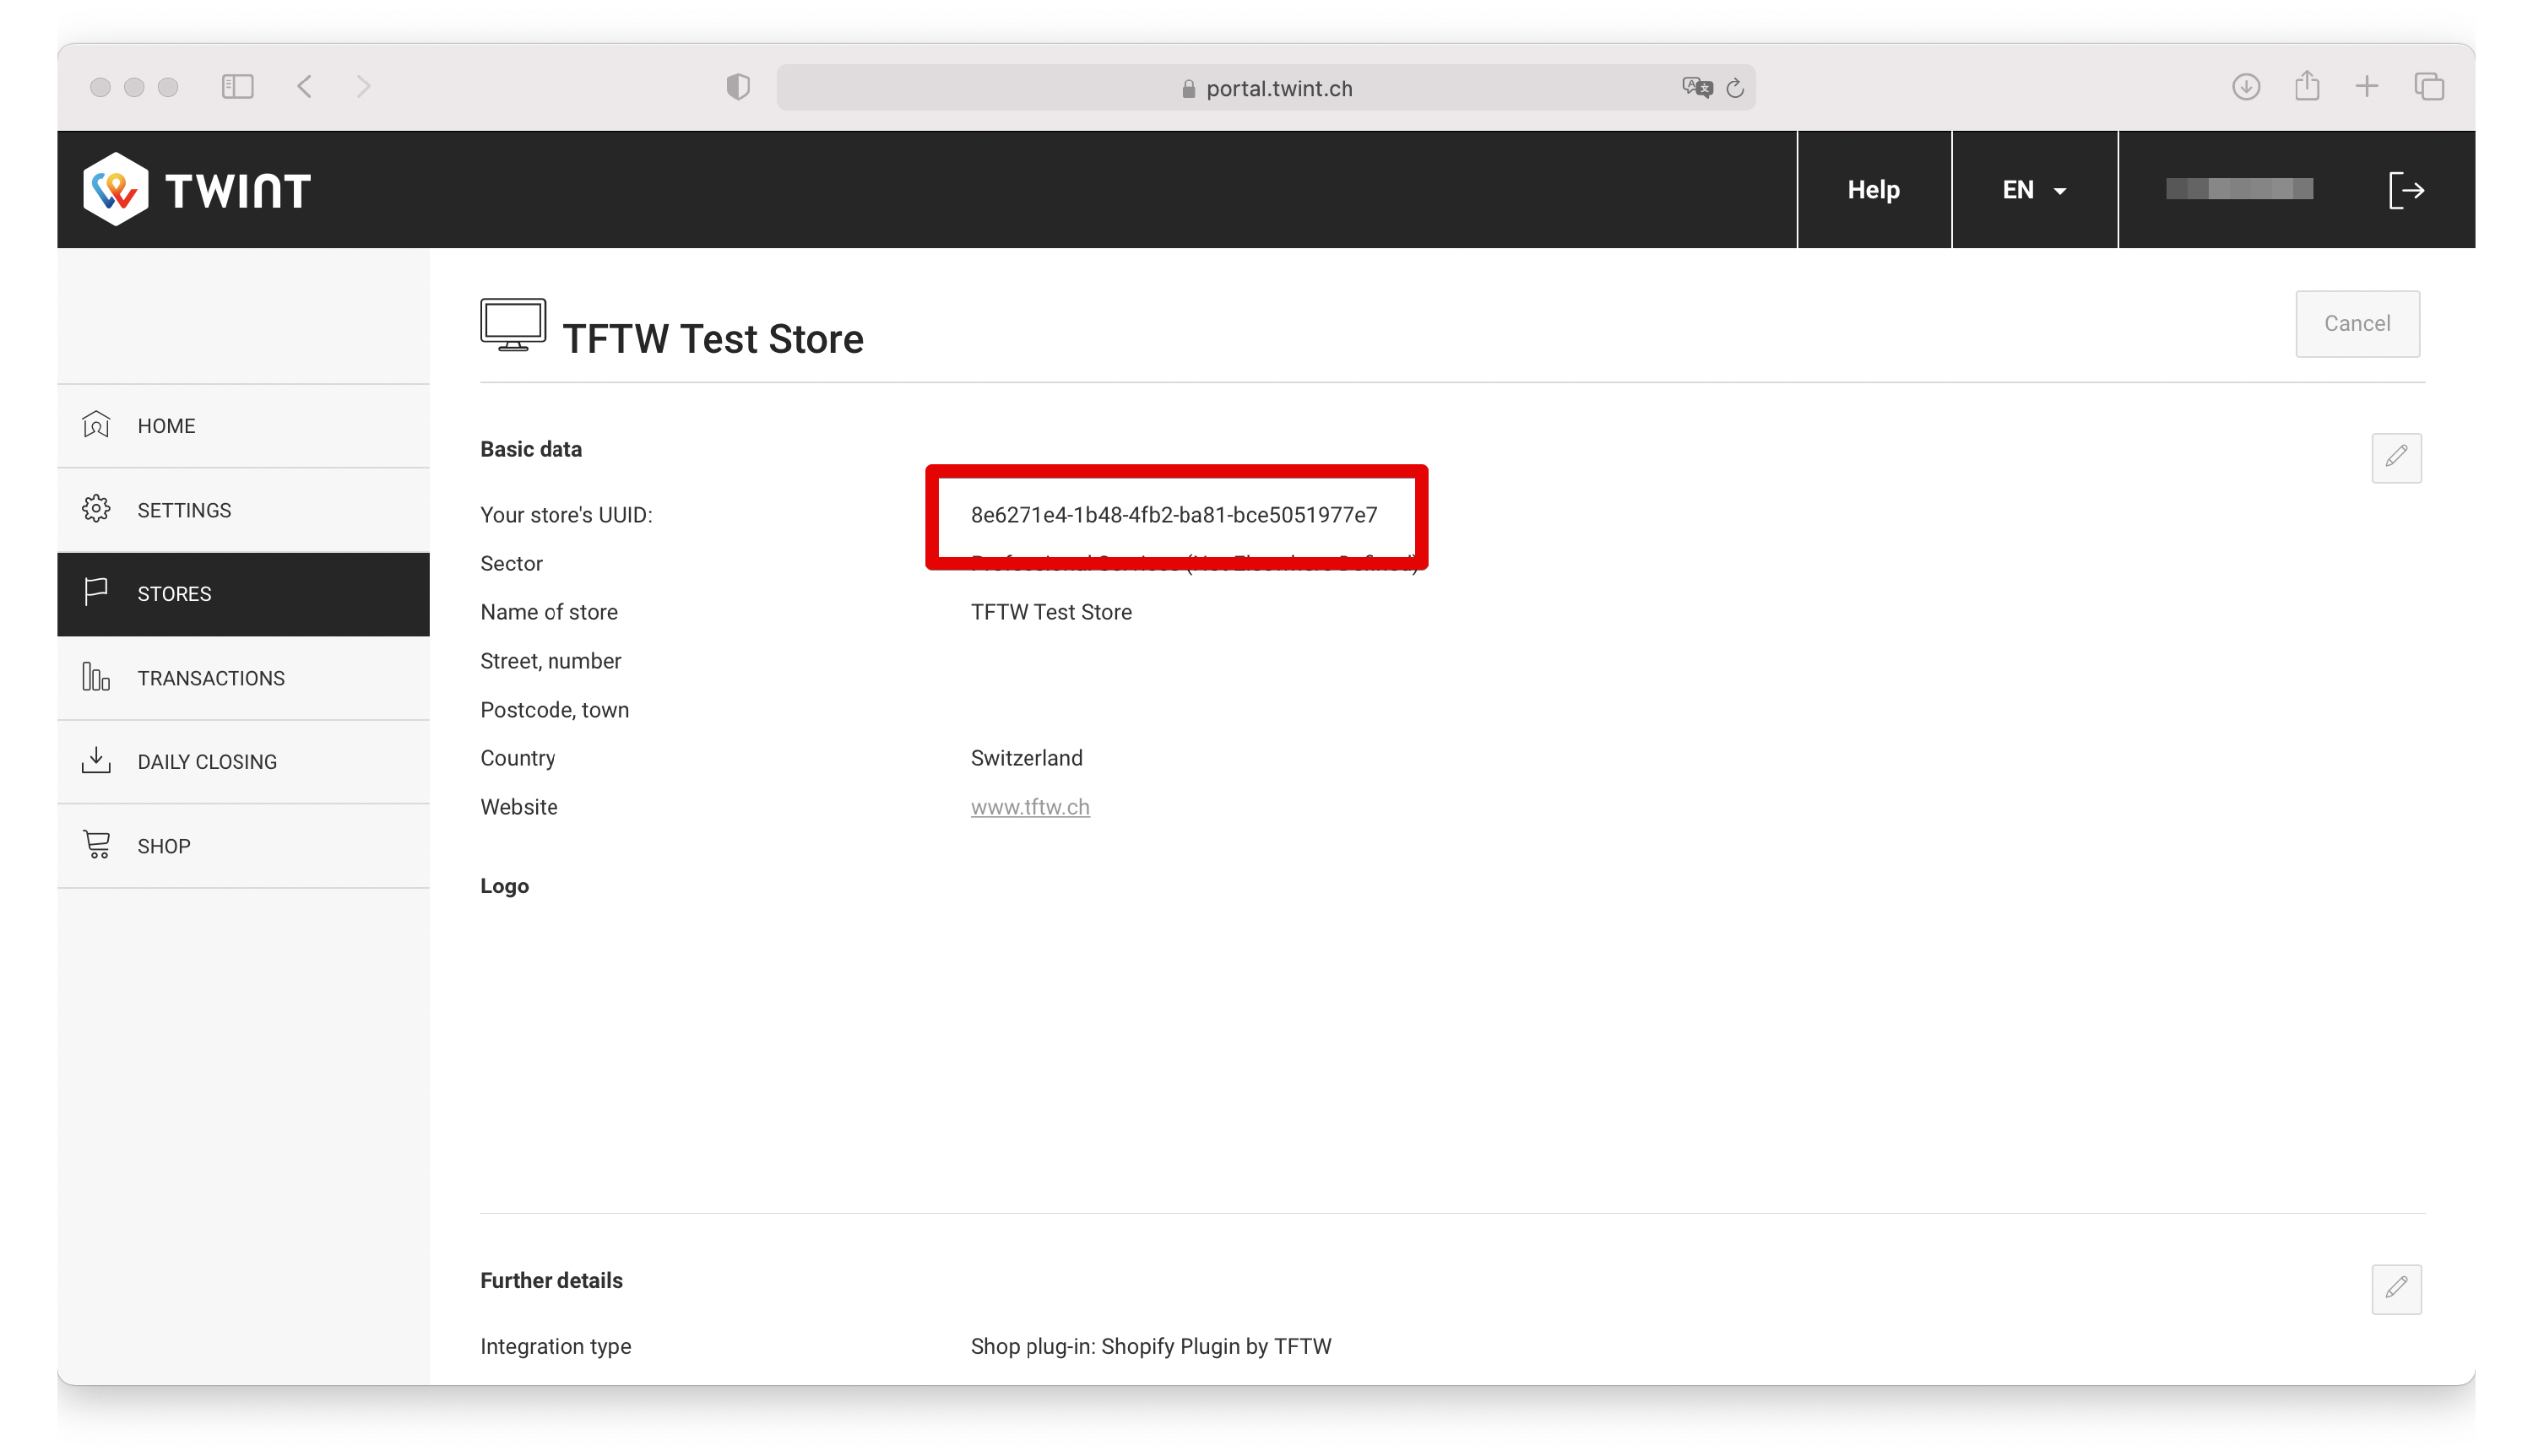Image resolution: width=2533 pixels, height=1456 pixels.
Task: Open Settings in sidebar
Action: click(x=184, y=510)
